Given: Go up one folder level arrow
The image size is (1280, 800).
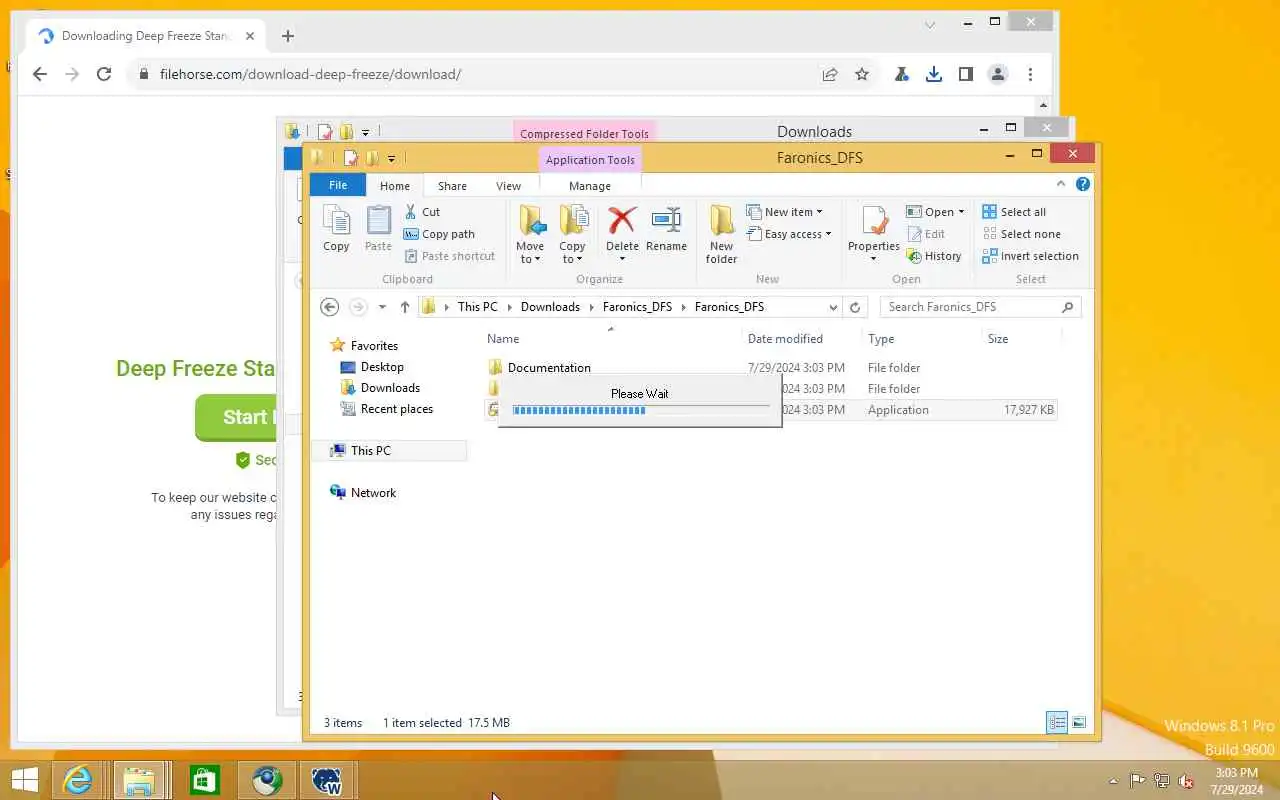Looking at the screenshot, I should pyautogui.click(x=404, y=307).
